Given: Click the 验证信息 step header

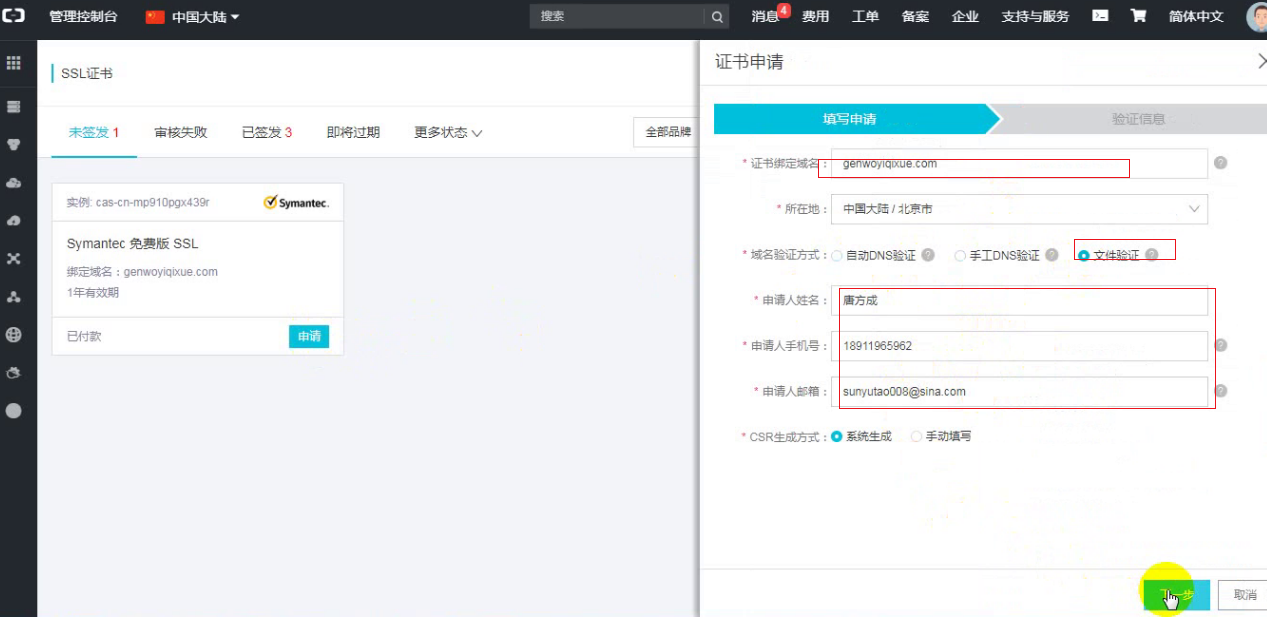Looking at the screenshot, I should 1138,118.
